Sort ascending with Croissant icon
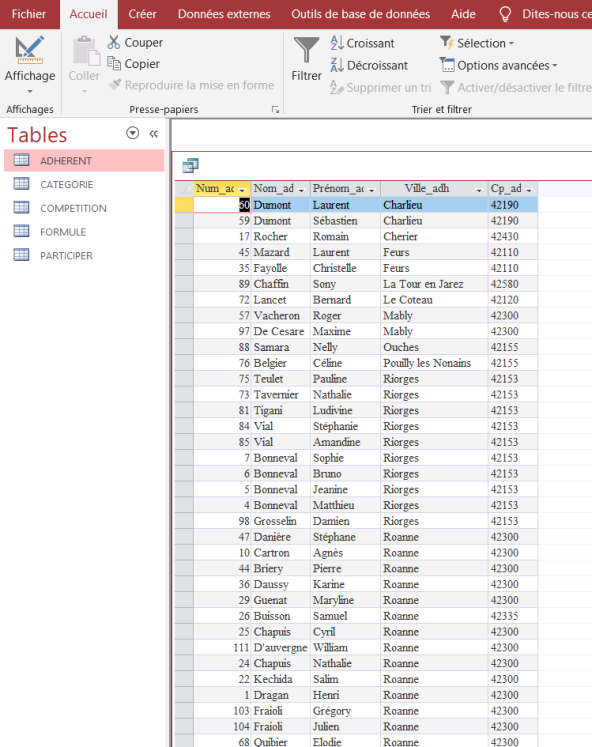592x747 pixels. pos(337,43)
